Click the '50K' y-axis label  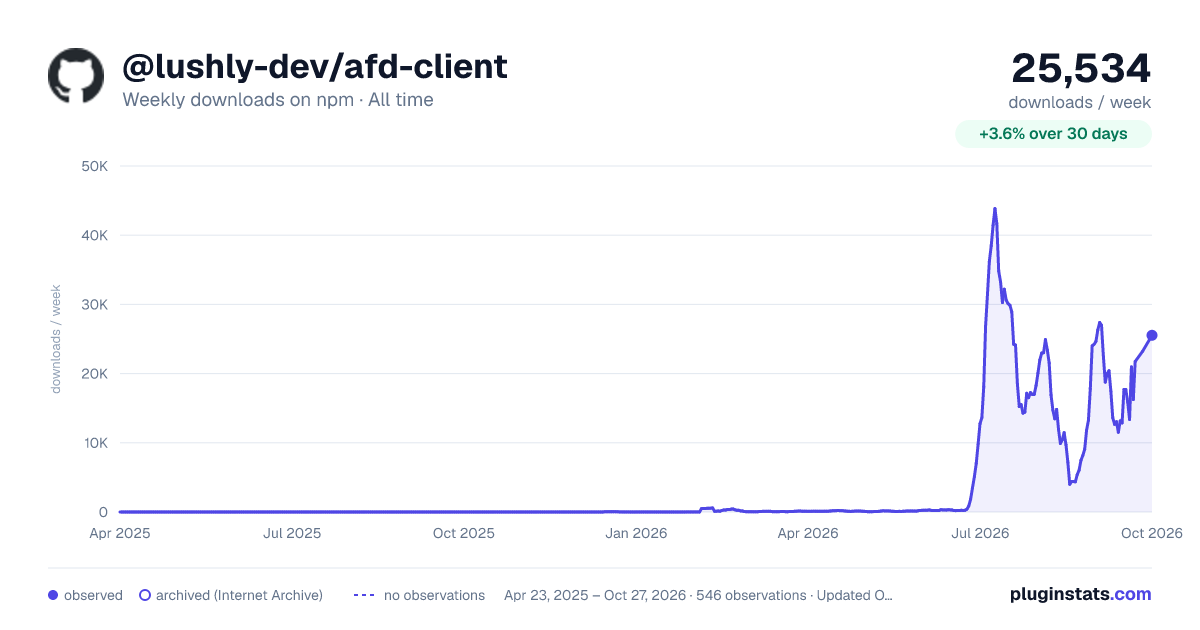coord(94,166)
